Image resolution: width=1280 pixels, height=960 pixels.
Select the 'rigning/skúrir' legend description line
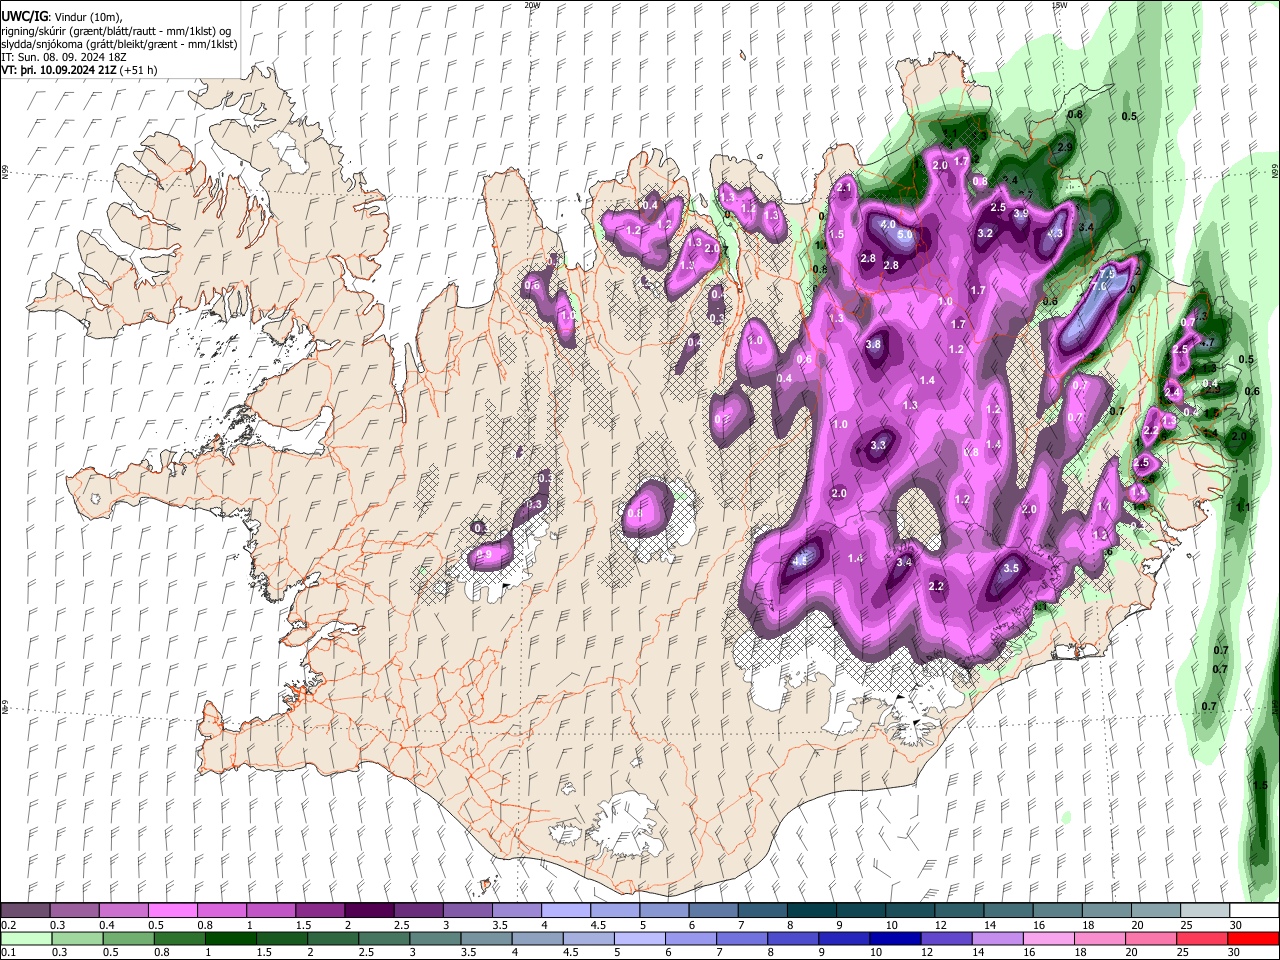(116, 30)
